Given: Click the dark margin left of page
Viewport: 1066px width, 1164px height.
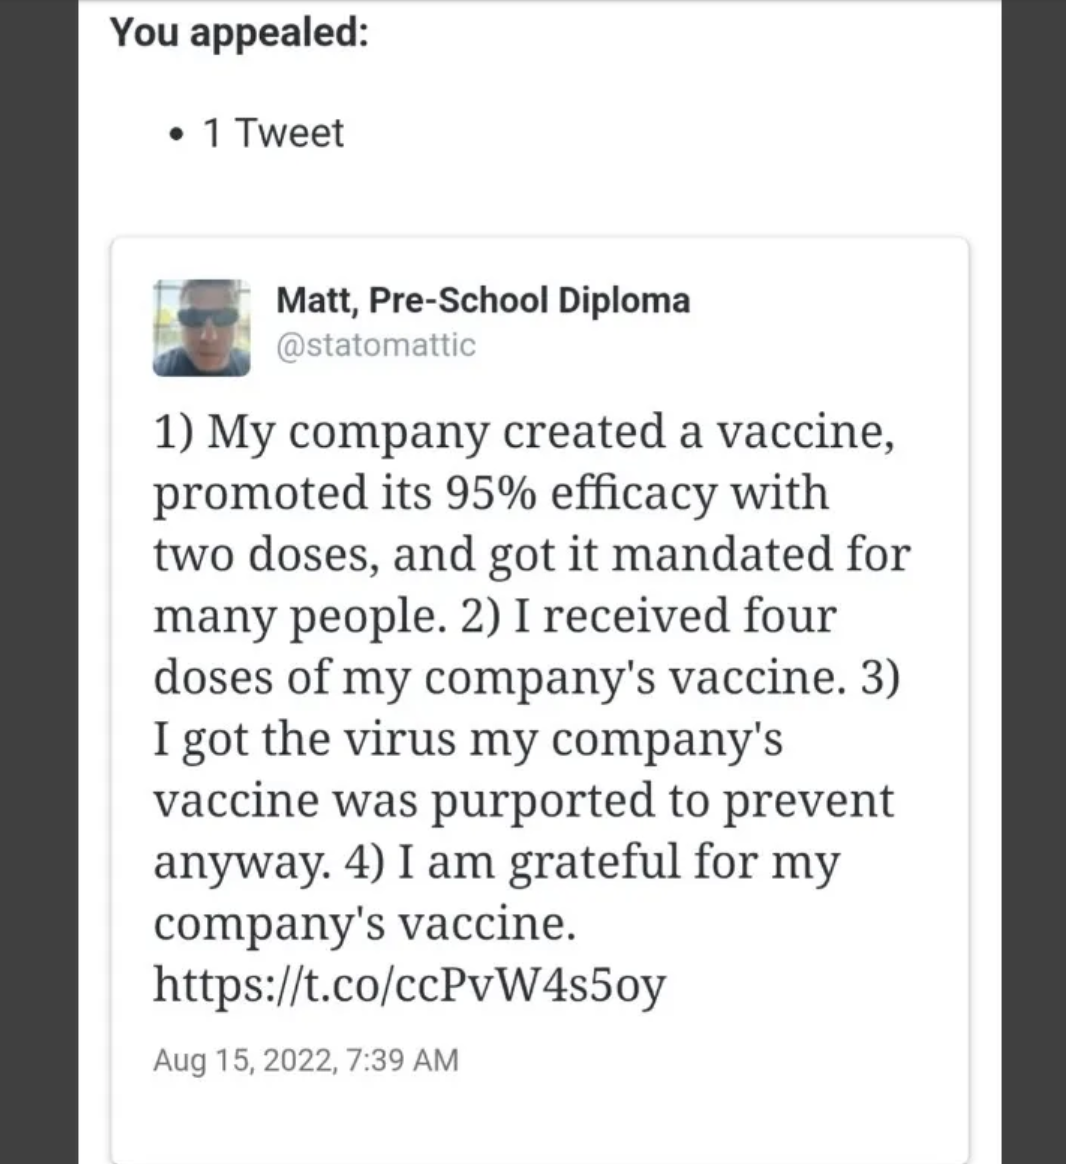Looking at the screenshot, I should click(x=39, y=582).
